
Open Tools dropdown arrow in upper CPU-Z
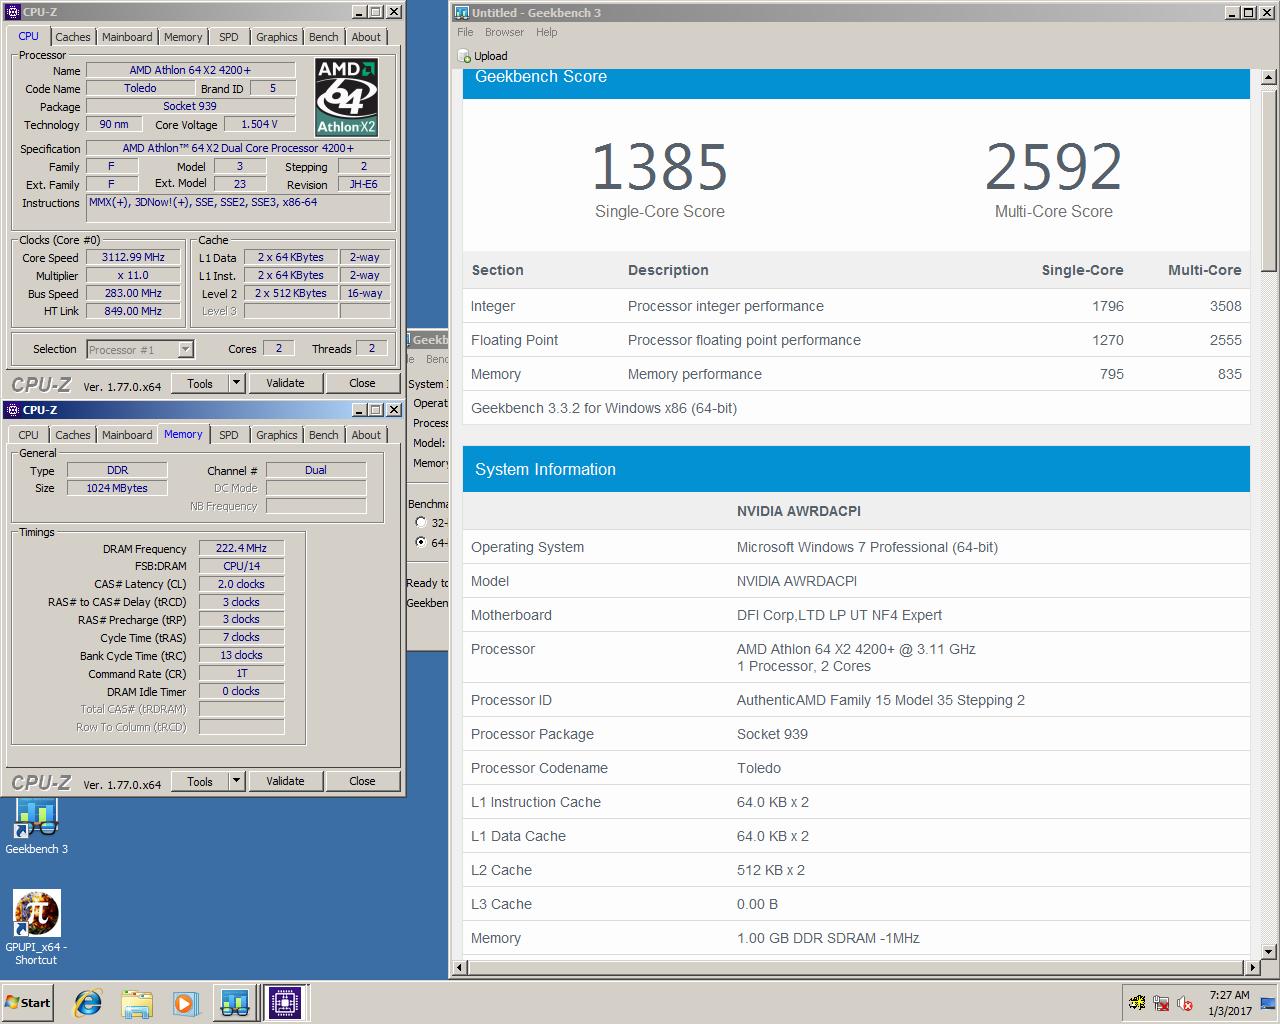(236, 383)
